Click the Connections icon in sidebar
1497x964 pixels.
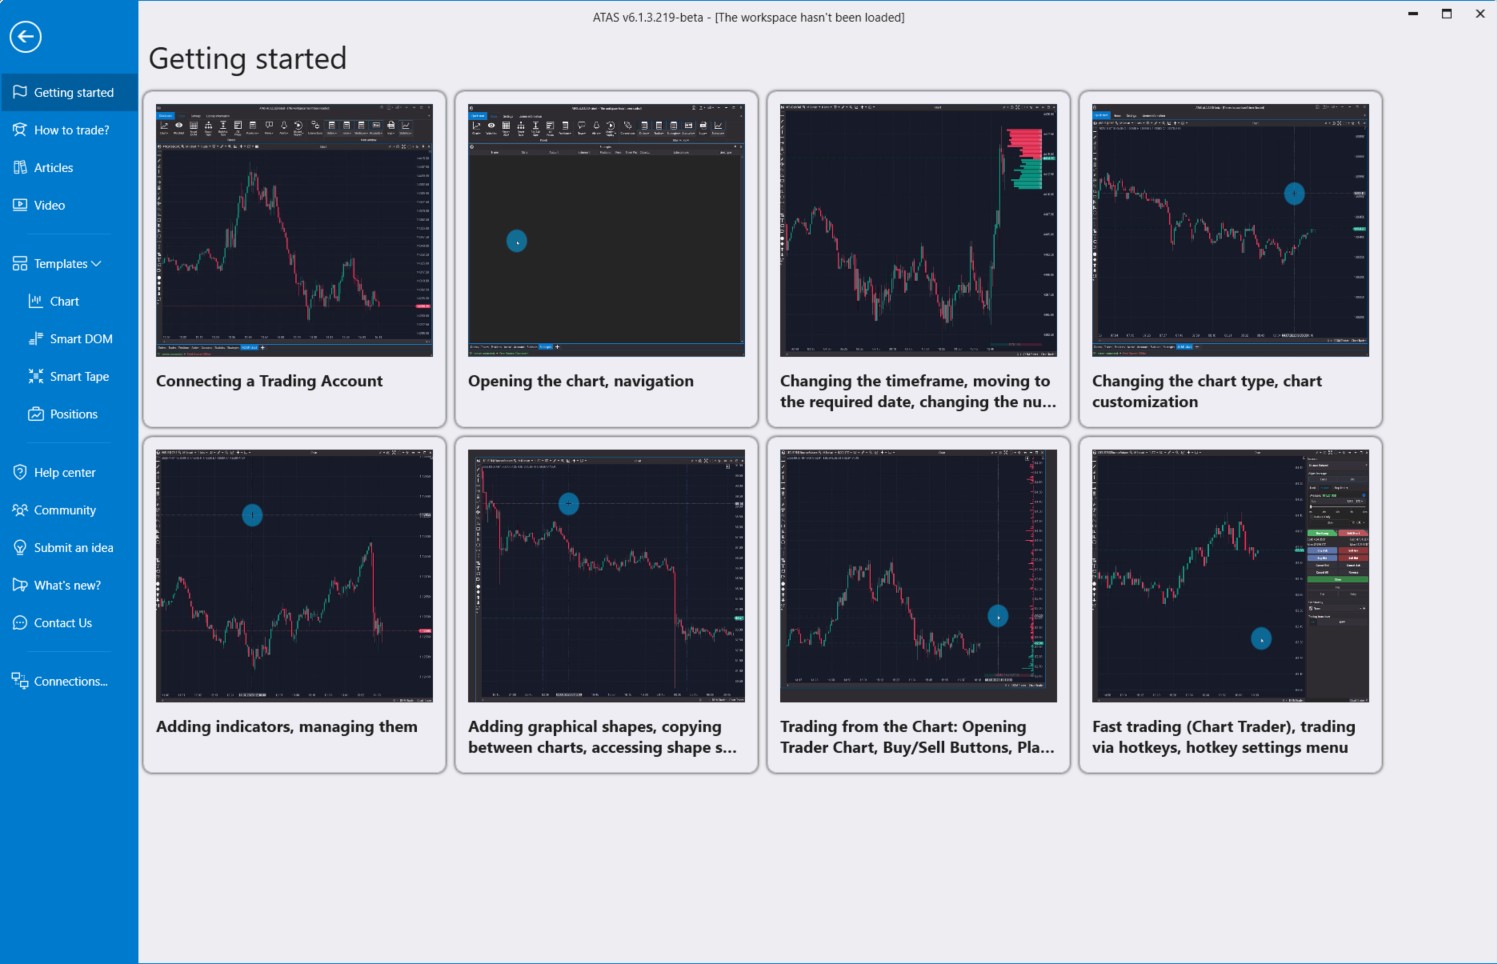point(20,681)
